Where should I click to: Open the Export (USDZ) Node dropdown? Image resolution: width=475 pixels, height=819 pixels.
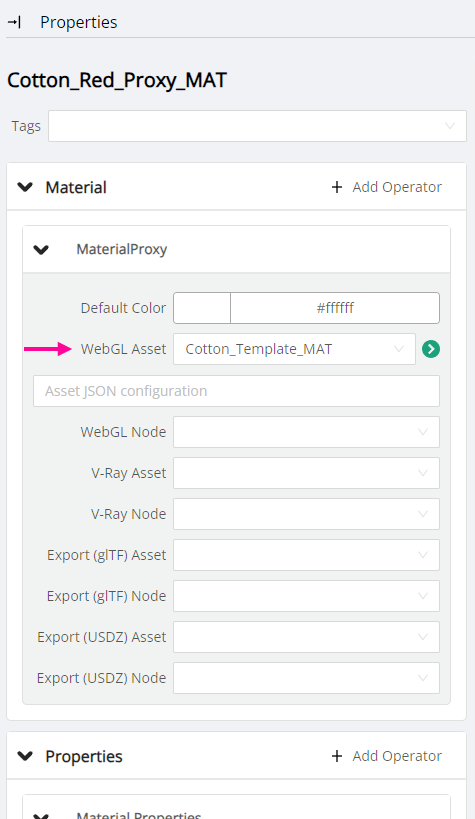(x=306, y=678)
